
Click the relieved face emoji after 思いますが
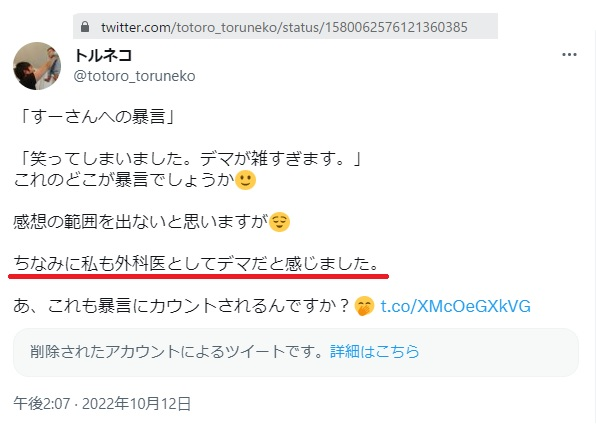pos(279,222)
